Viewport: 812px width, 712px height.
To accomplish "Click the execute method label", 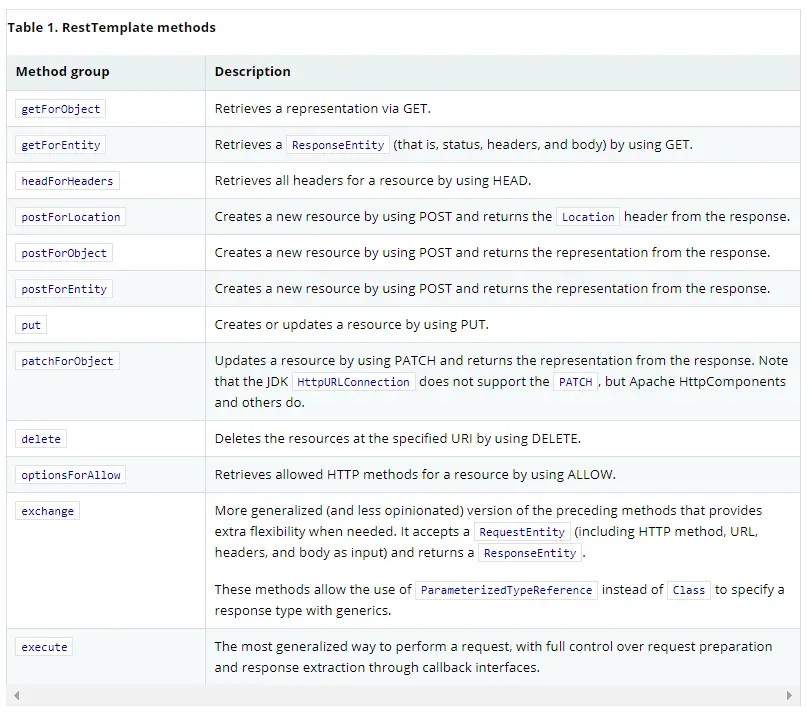I will 44,647.
